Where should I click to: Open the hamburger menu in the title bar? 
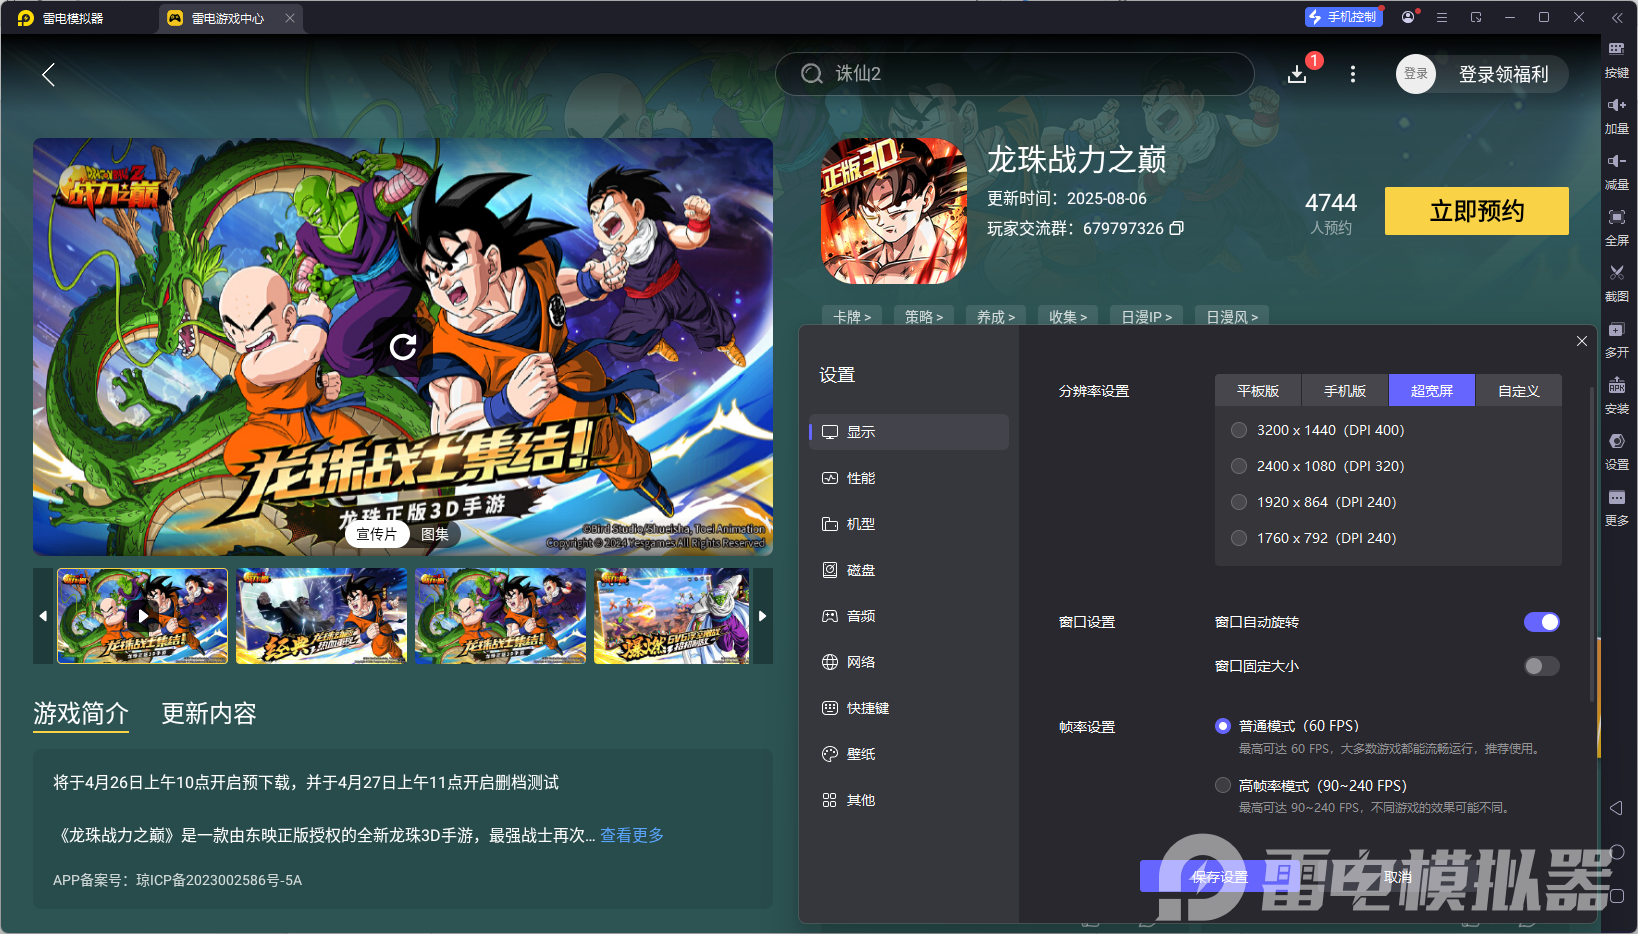(1442, 17)
